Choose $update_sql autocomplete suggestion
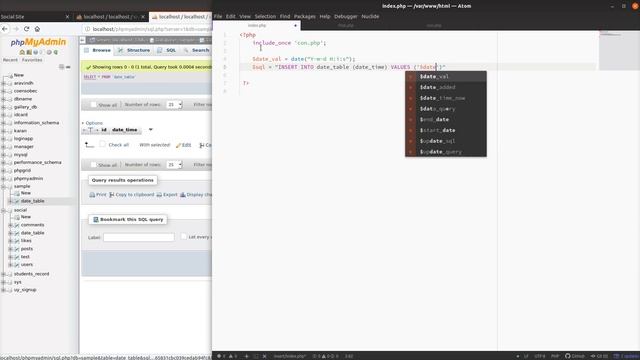The image size is (640, 360). click(446, 141)
